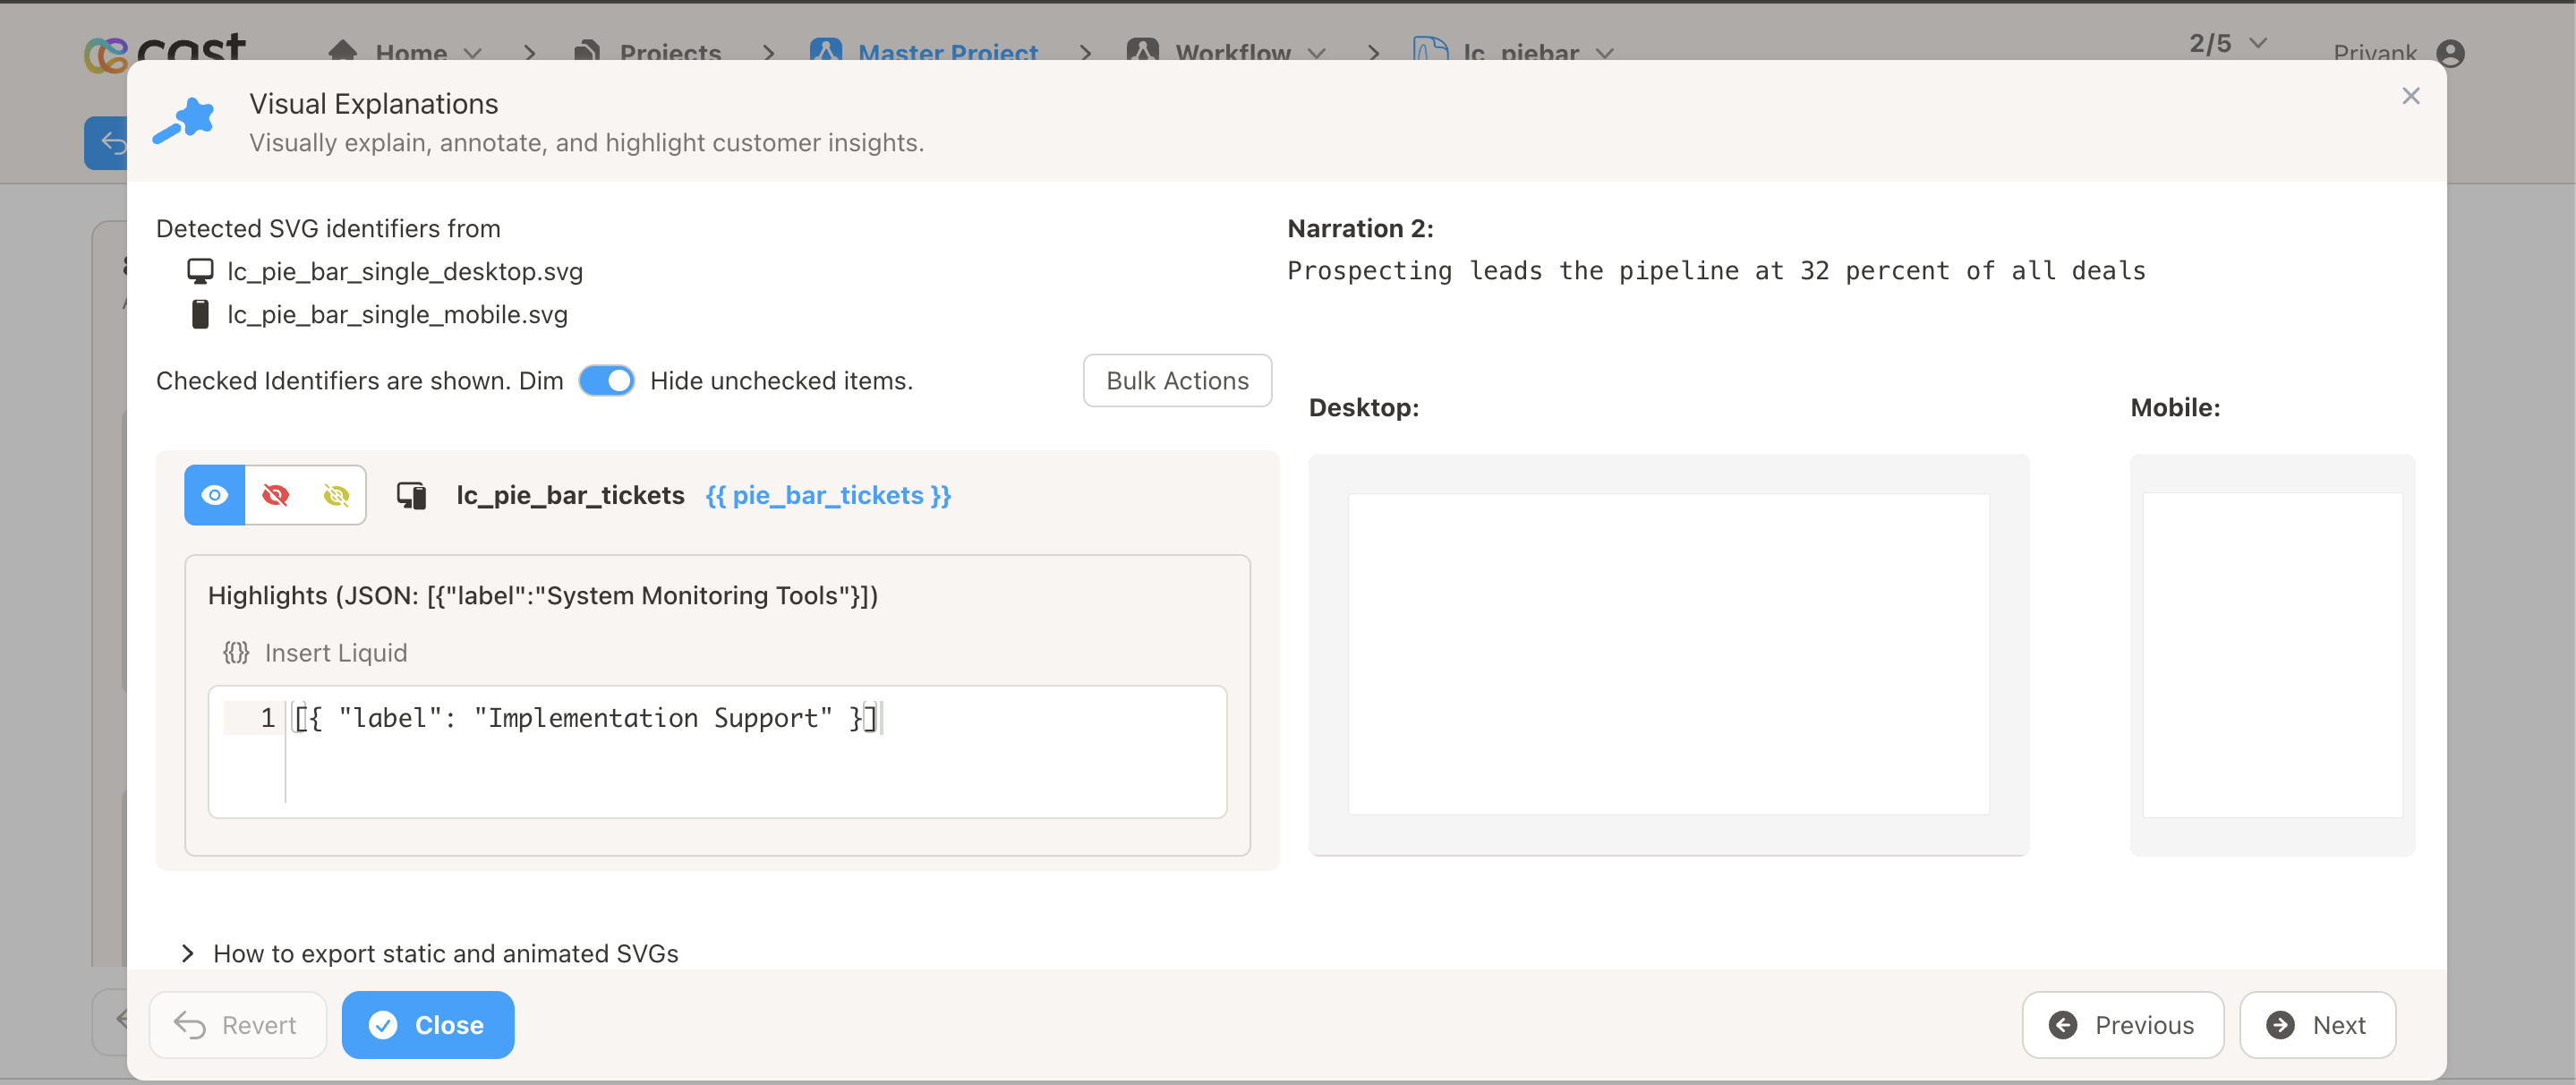The image size is (2576, 1085).
Task: Click the mobile phone icon beside lc_pie_bar_single_mobile.svg
Action: (200, 314)
